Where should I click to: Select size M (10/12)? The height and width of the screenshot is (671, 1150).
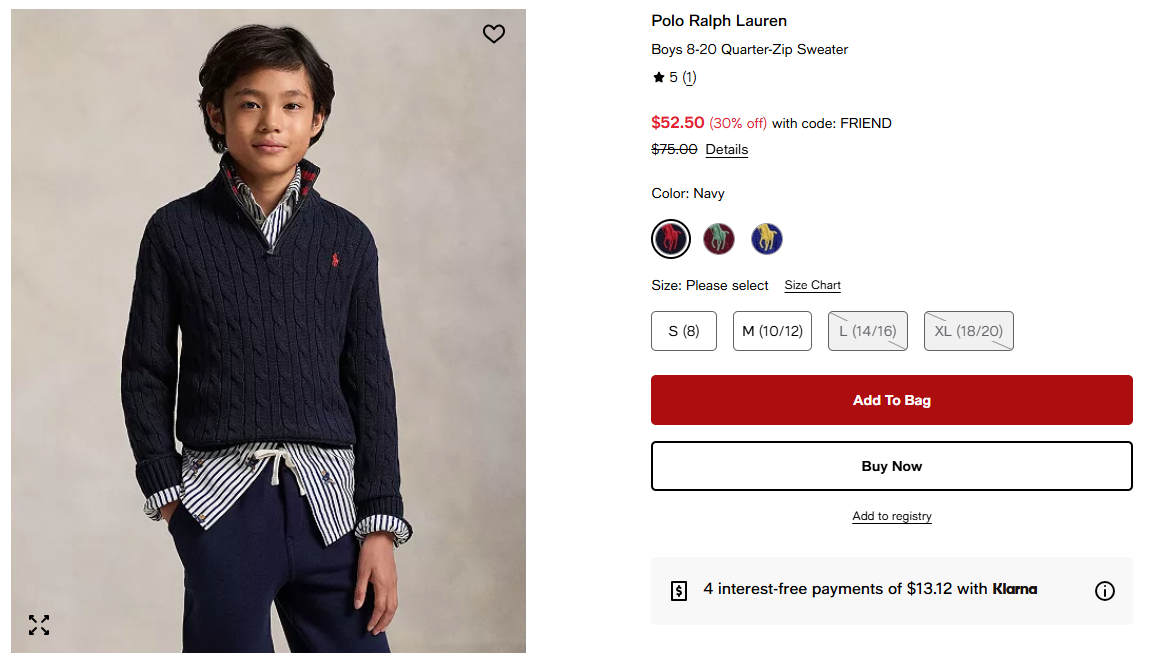coord(772,331)
